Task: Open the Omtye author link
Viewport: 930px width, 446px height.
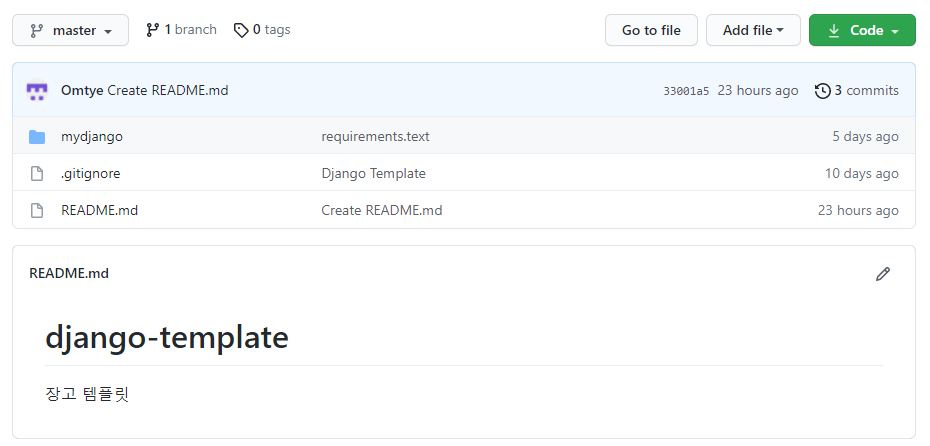Action: (82, 91)
